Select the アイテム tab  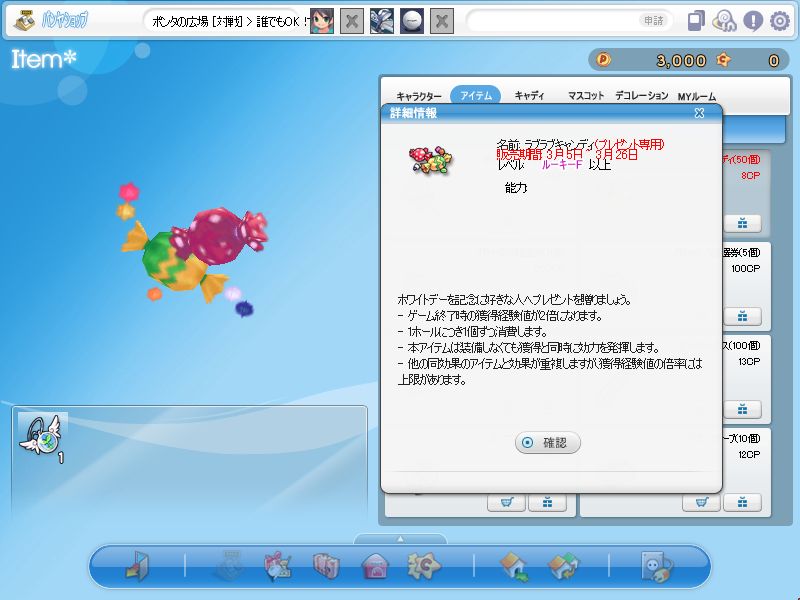(476, 95)
